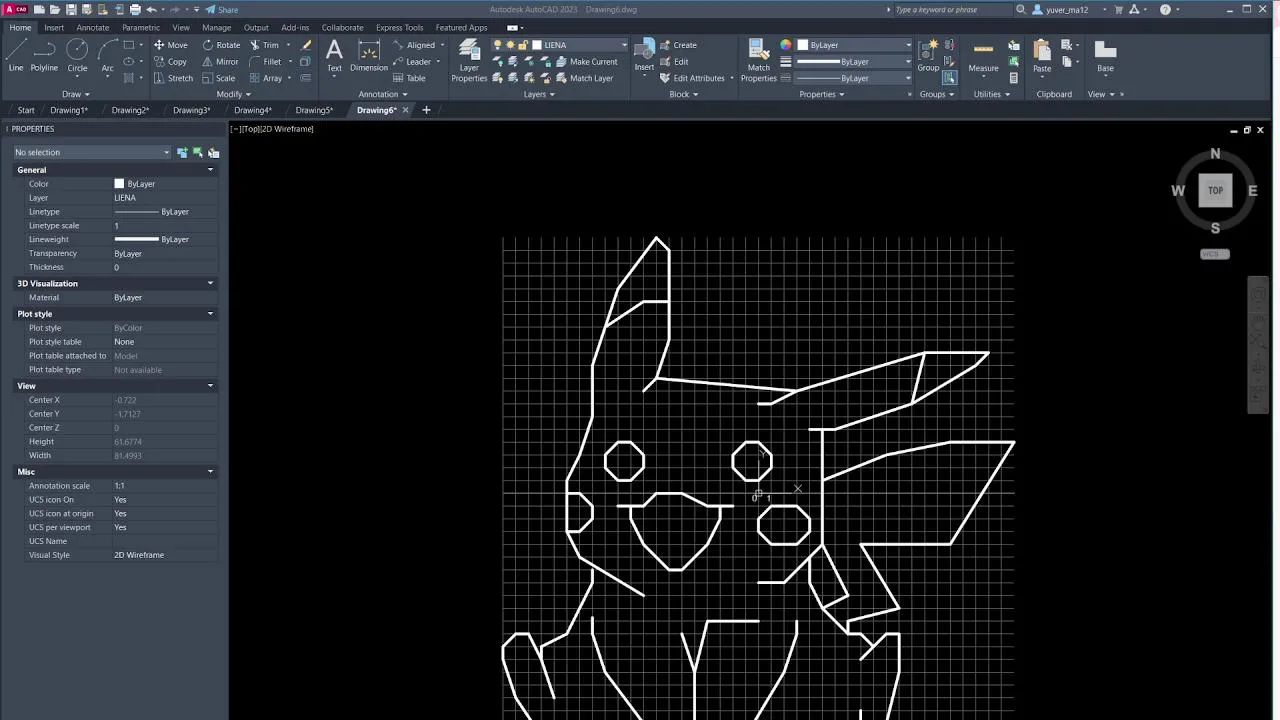Activate the Trim command
This screenshot has height=720, width=1280.
[x=264, y=45]
